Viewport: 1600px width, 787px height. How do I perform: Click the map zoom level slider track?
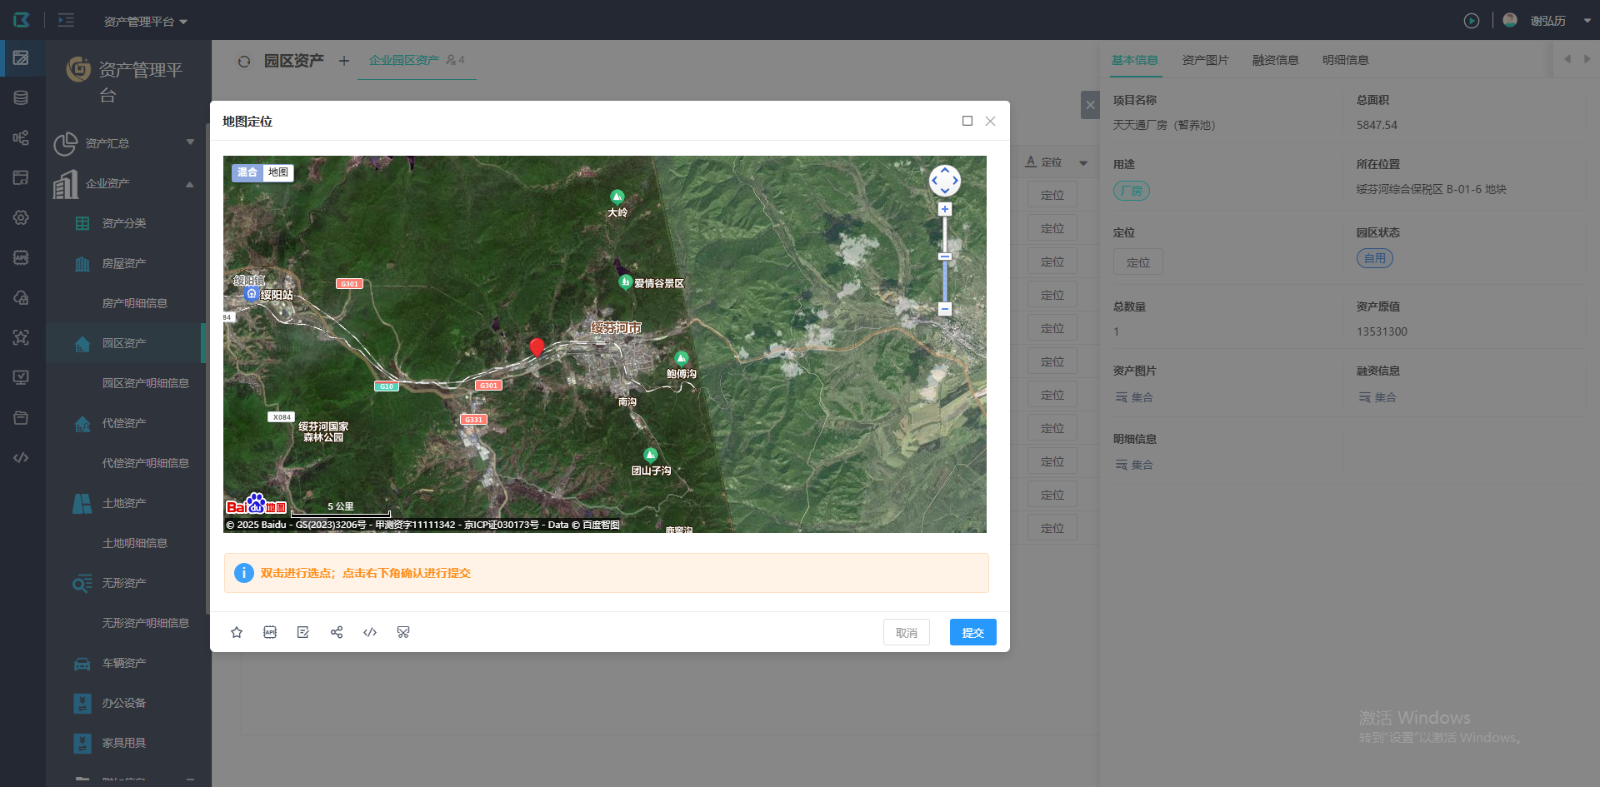945,280
